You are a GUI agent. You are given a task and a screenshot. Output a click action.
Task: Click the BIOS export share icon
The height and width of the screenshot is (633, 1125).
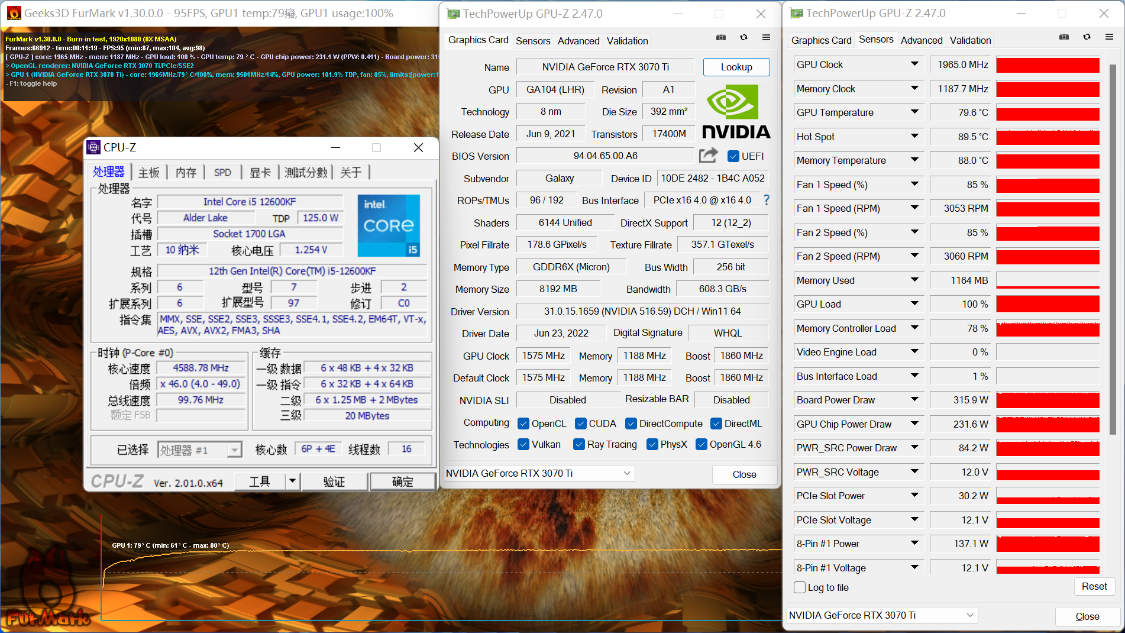(708, 156)
